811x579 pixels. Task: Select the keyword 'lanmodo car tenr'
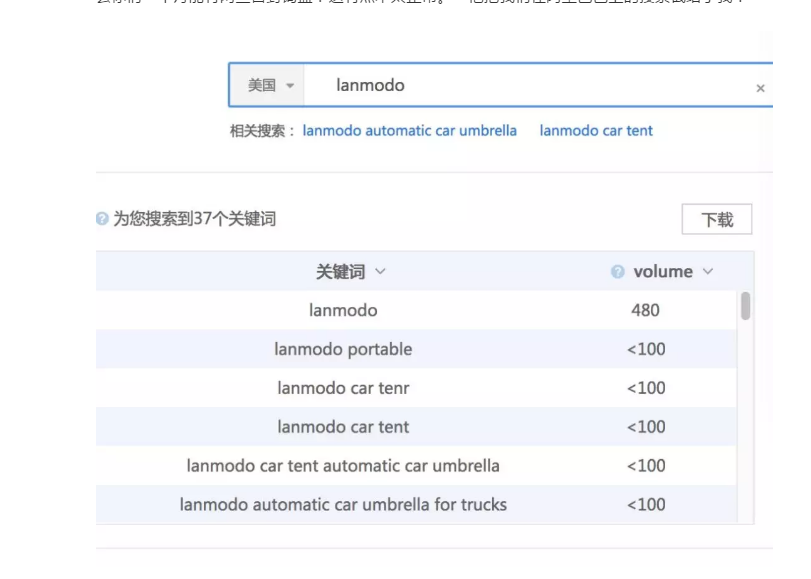(343, 388)
